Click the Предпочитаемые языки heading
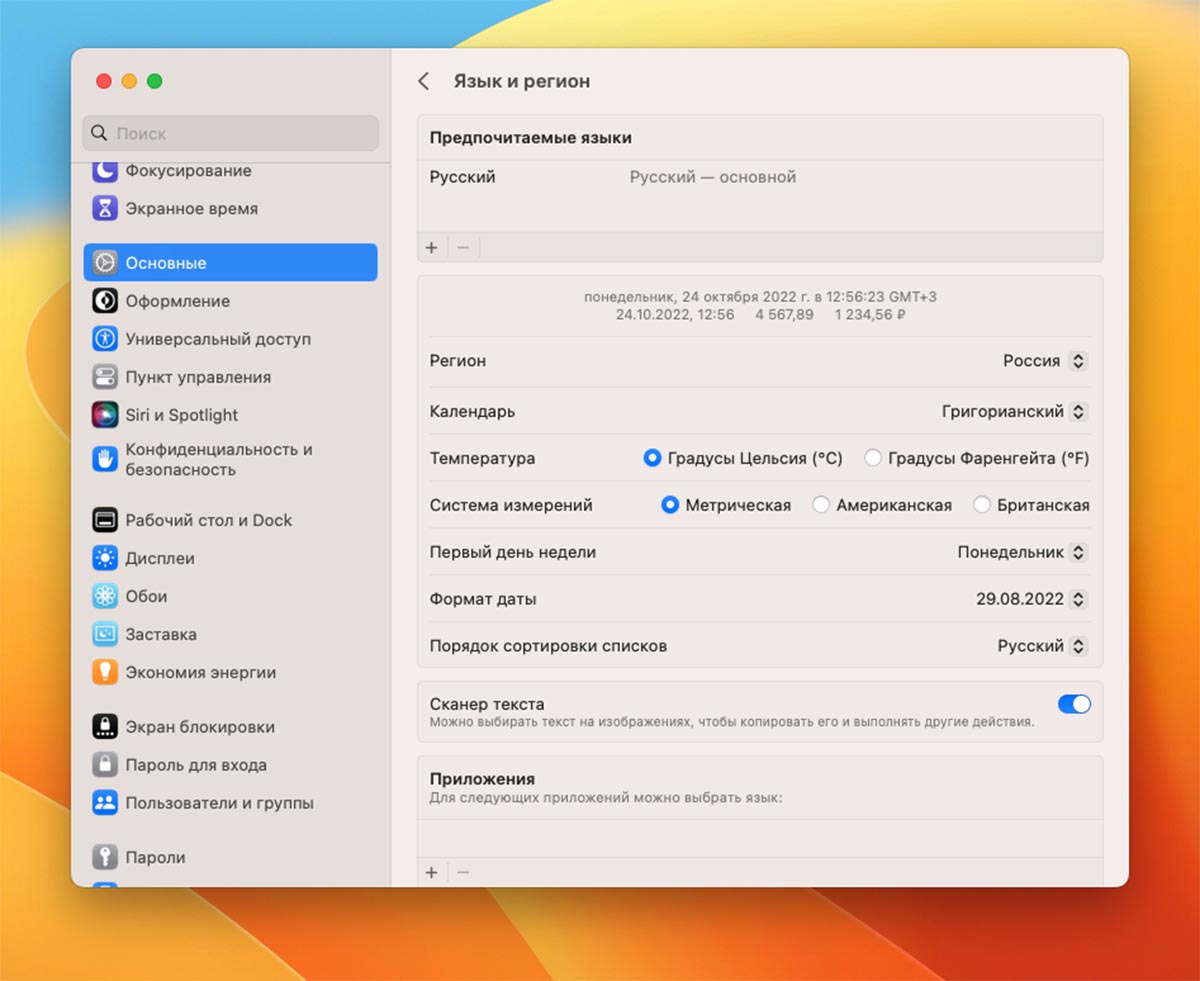1200x981 pixels. pos(530,137)
